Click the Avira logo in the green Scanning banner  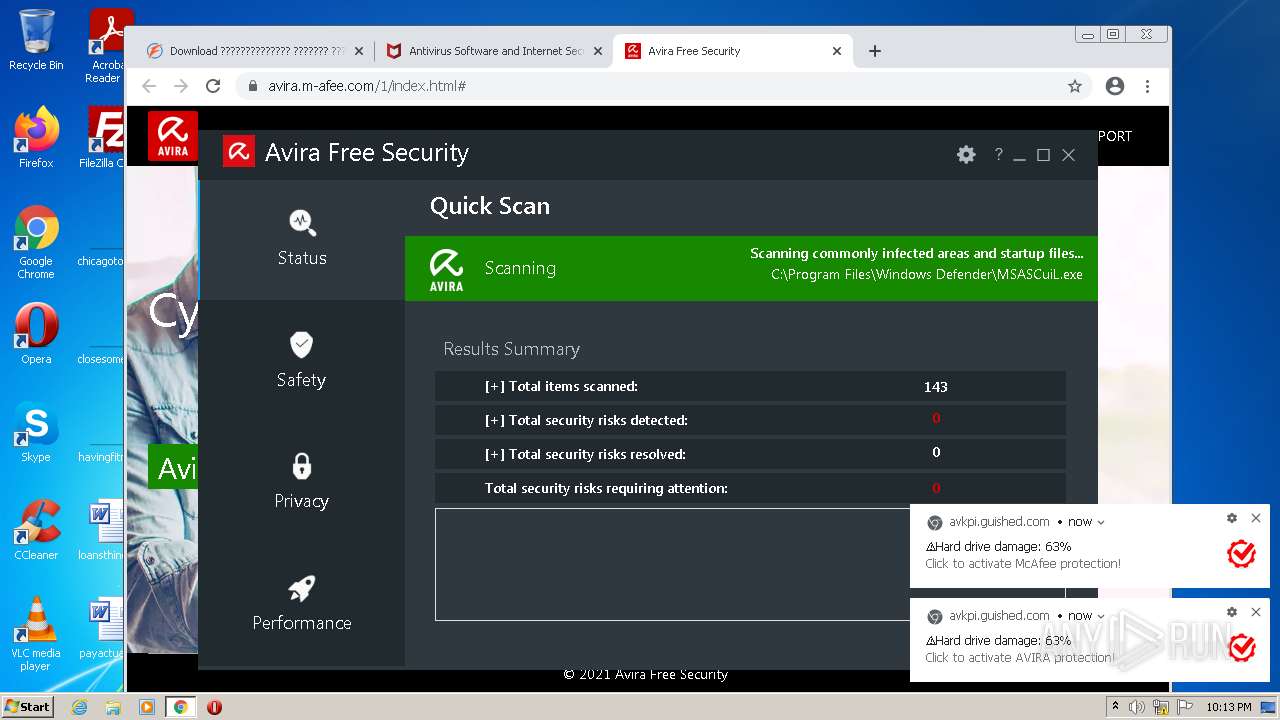coord(446,269)
